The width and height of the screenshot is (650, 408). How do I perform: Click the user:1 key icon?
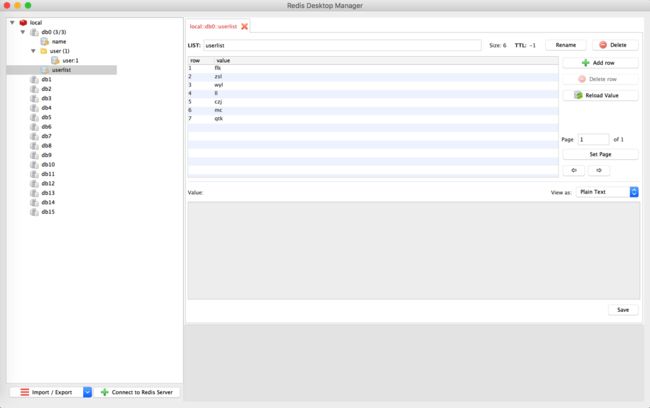[x=55, y=61]
